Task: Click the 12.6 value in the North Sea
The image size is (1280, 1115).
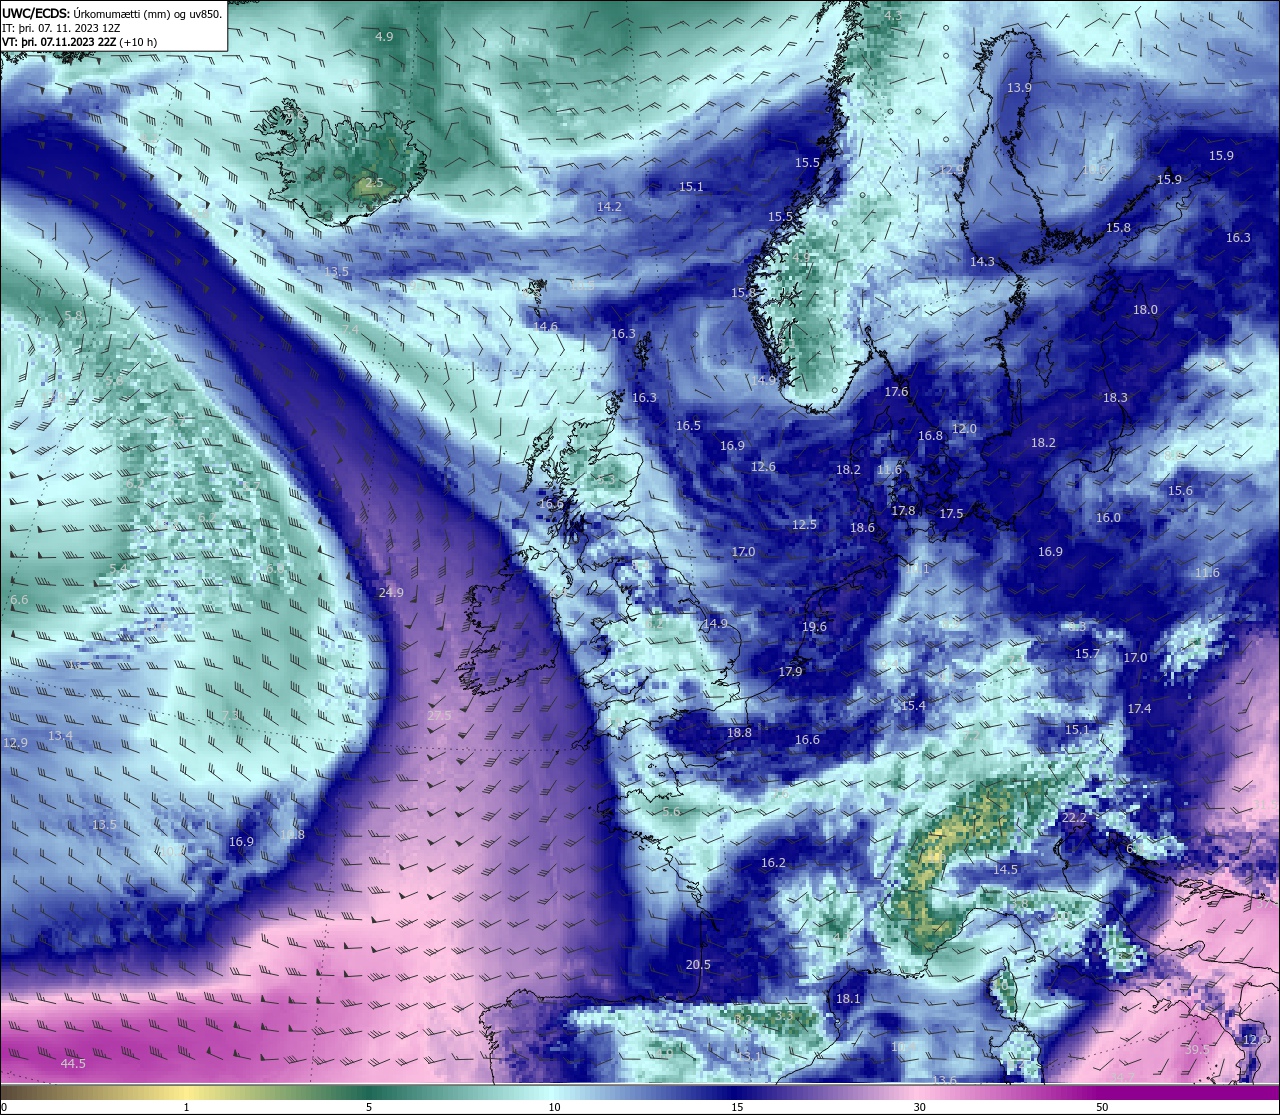Action: pos(763,467)
